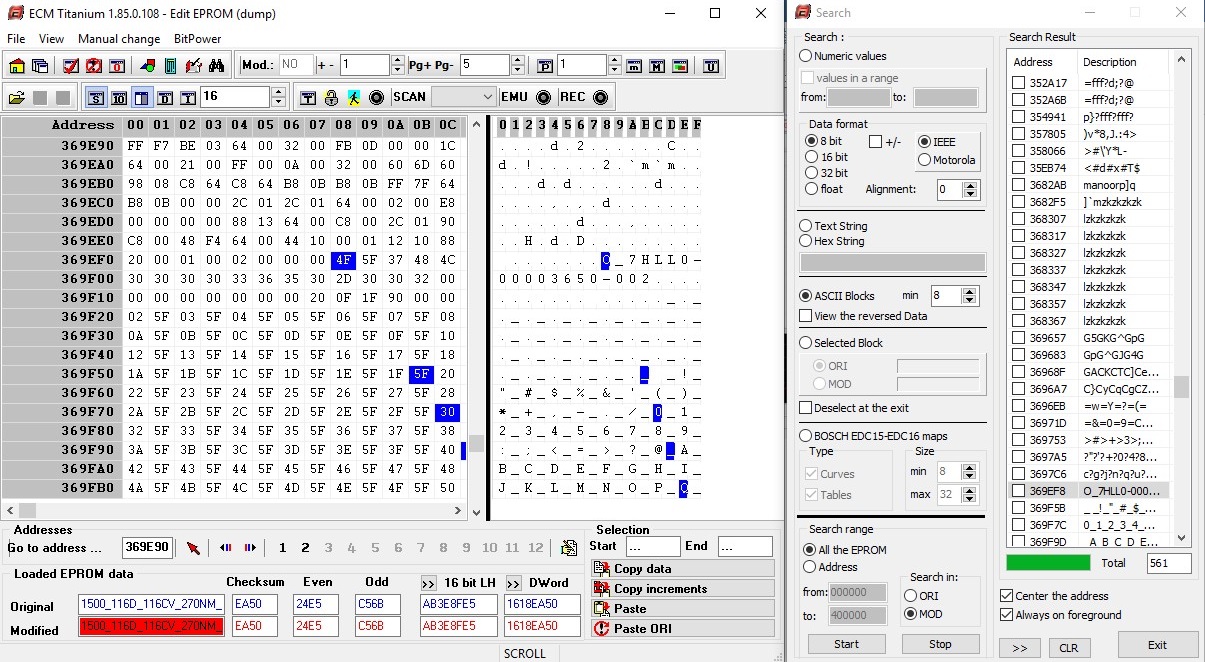Viewport: 1205px width, 662px height.
Task: Click the red checkmark toolbar icon
Action: tap(71, 66)
